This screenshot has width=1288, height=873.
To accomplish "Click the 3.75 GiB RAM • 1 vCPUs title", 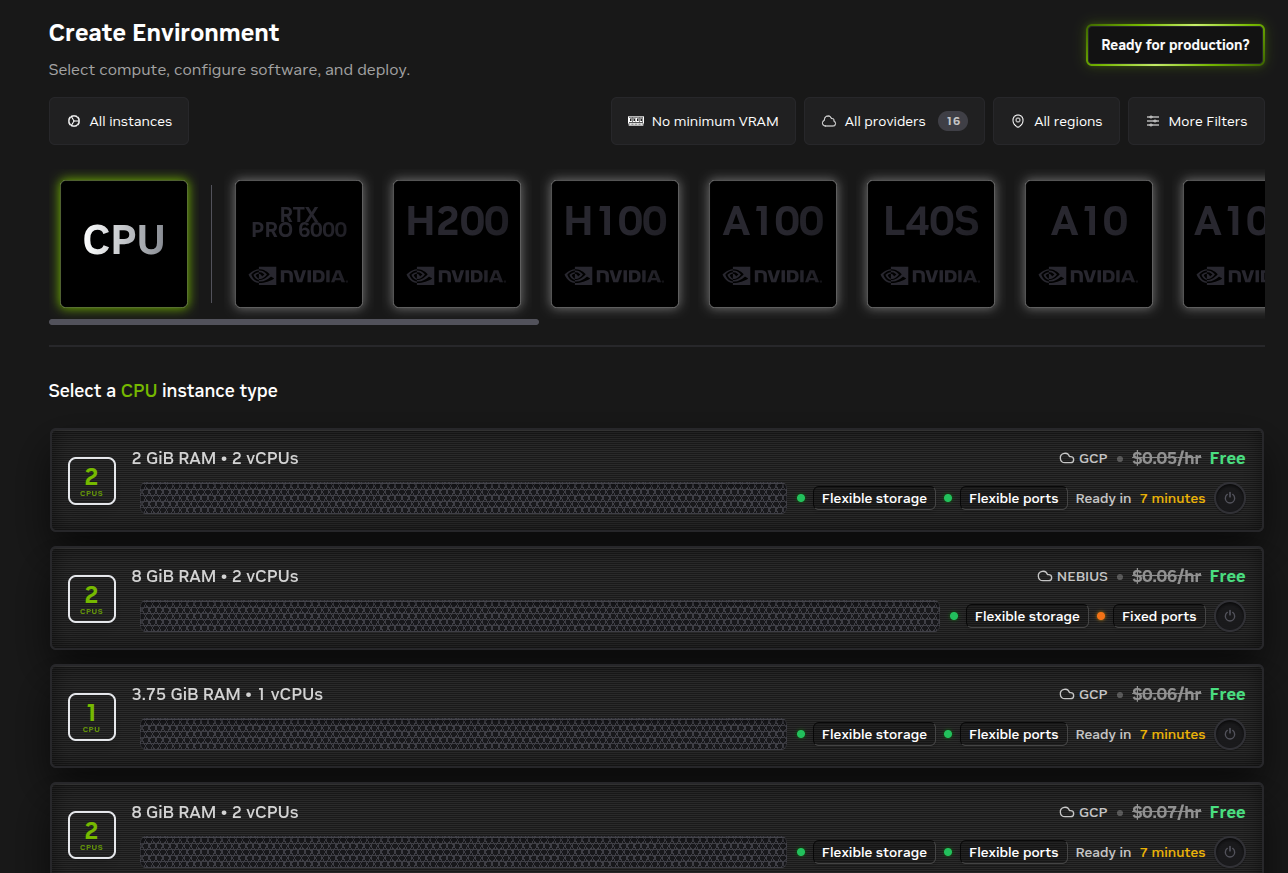I will [227, 694].
